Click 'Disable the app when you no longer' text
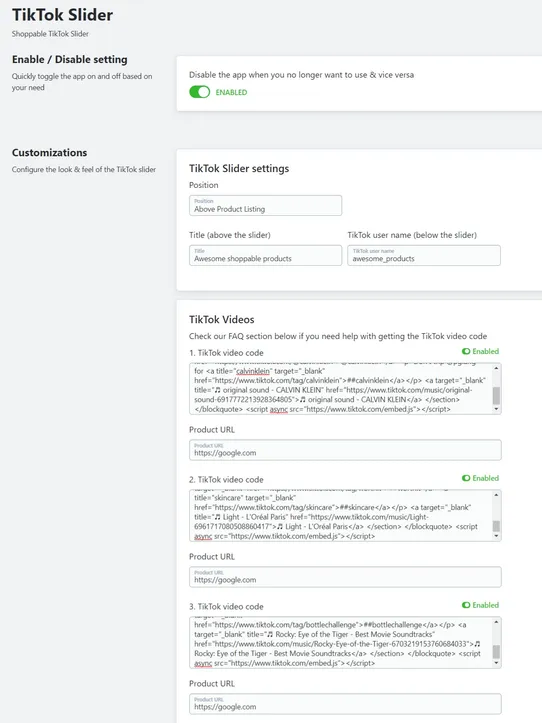This screenshot has width=542, height=723. click(301, 75)
